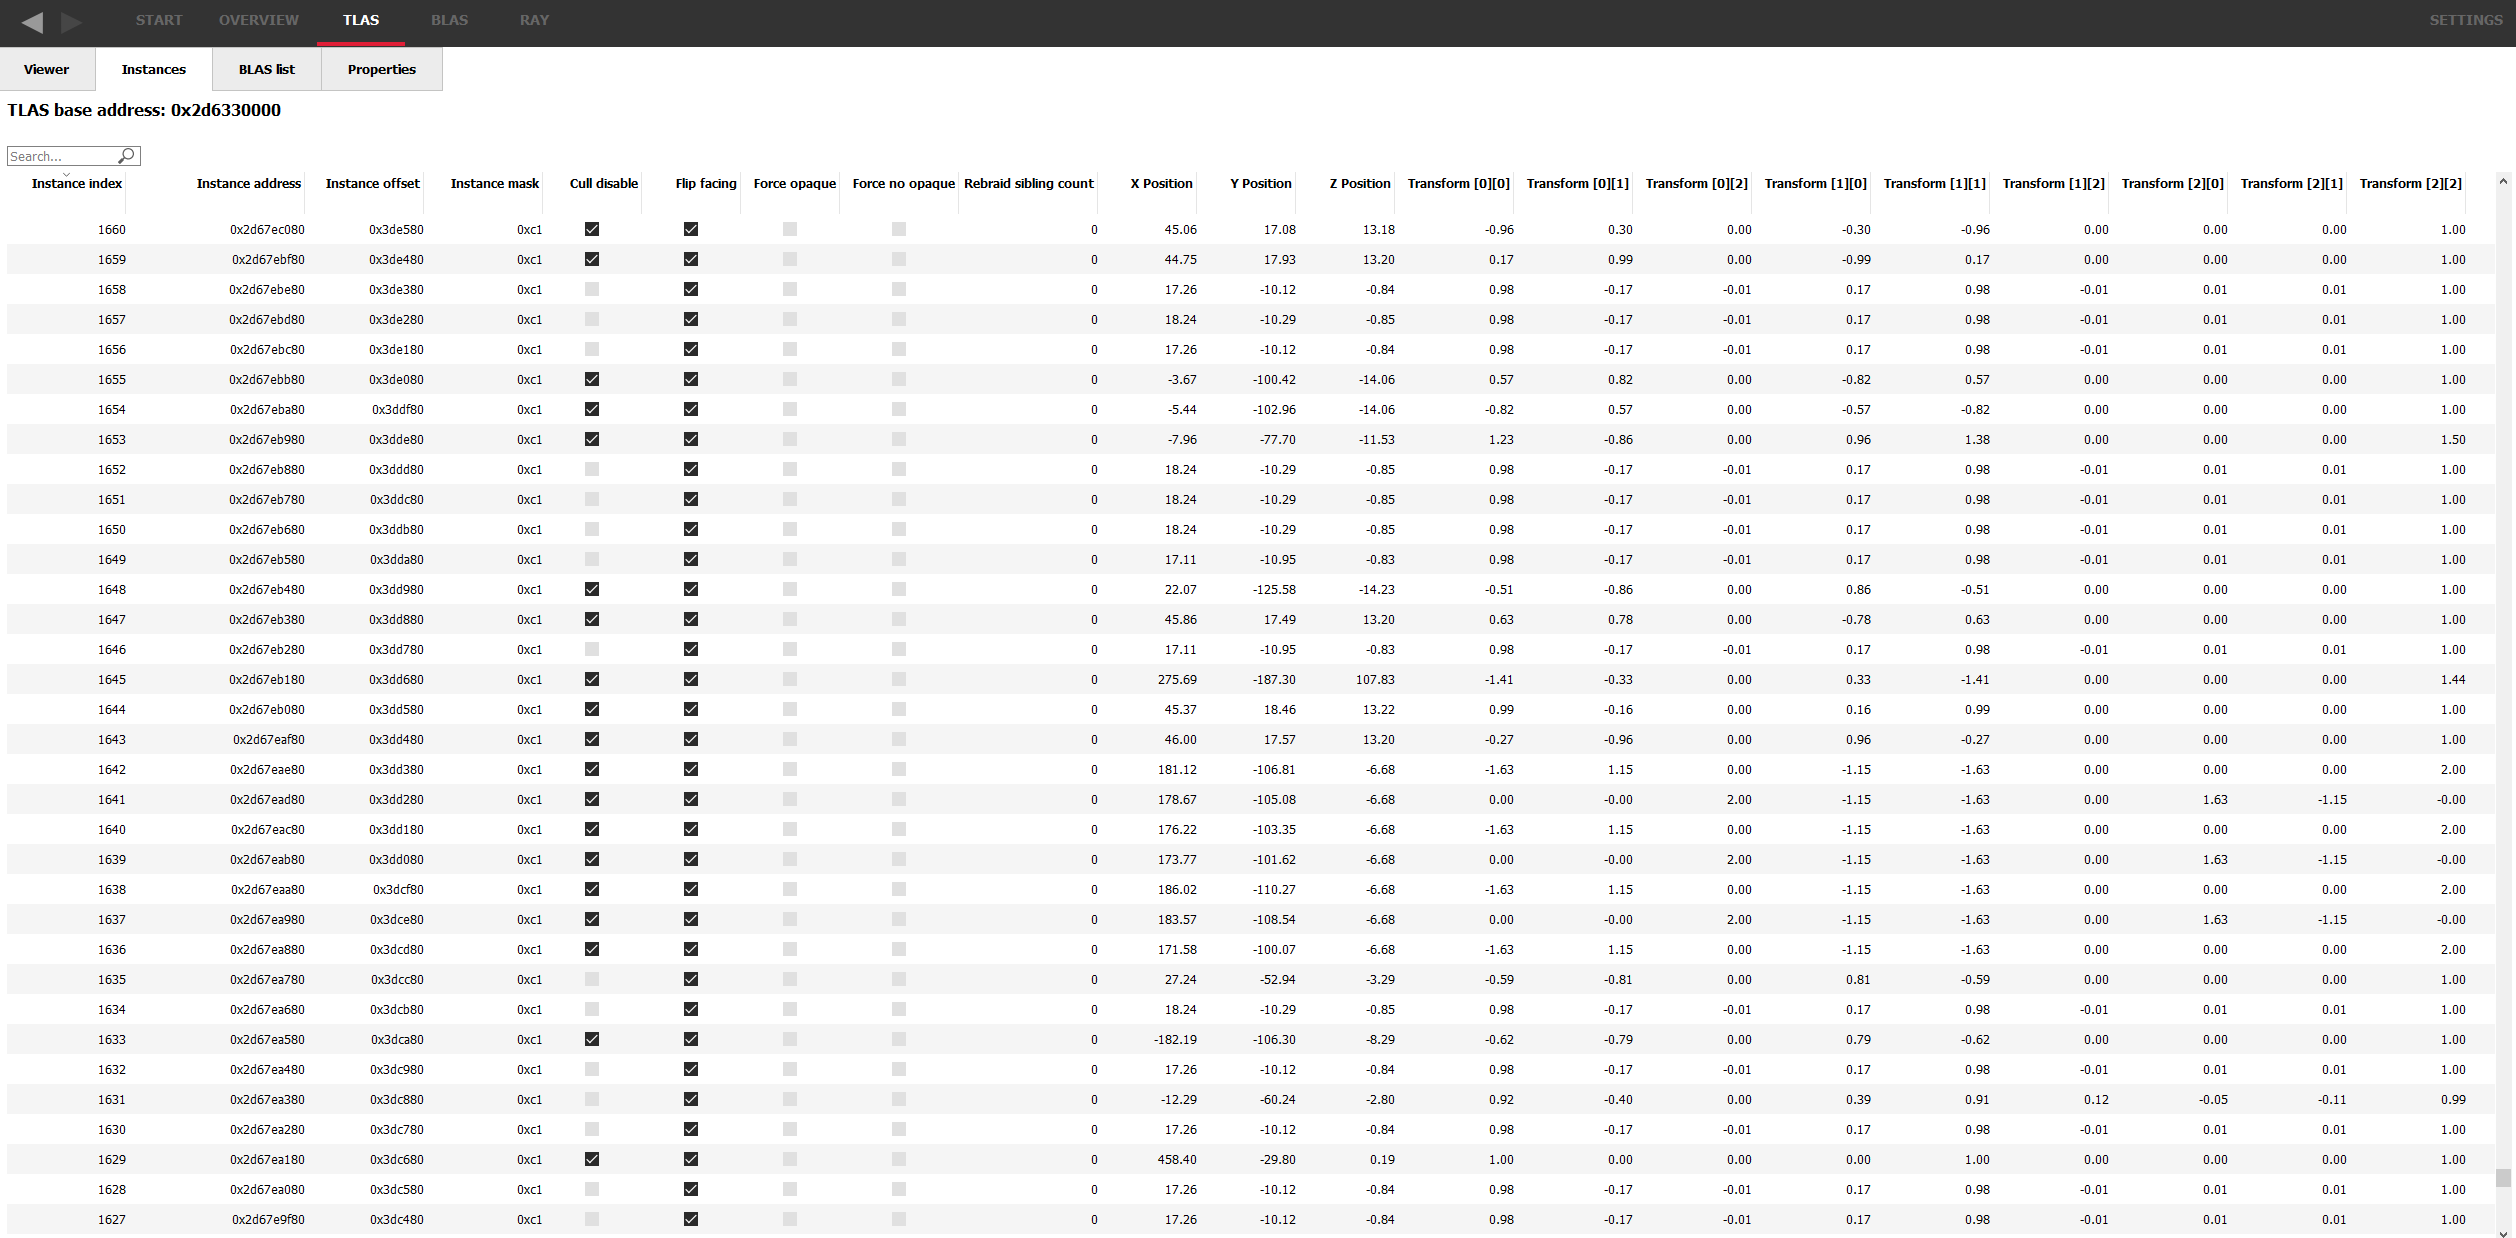Enable Cull disable for instance 1657
The image size is (2516, 1238).
592,319
